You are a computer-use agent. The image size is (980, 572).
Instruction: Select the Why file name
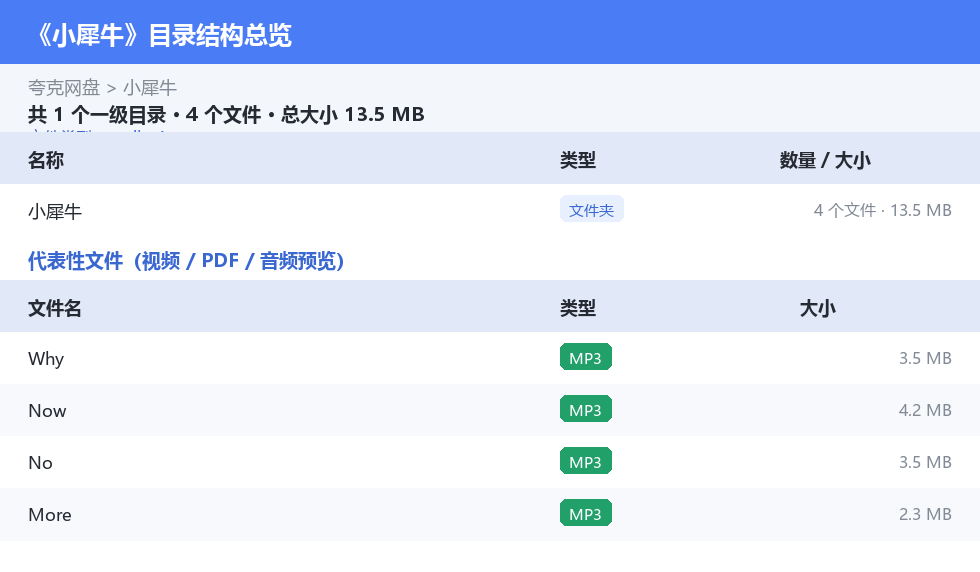point(46,358)
